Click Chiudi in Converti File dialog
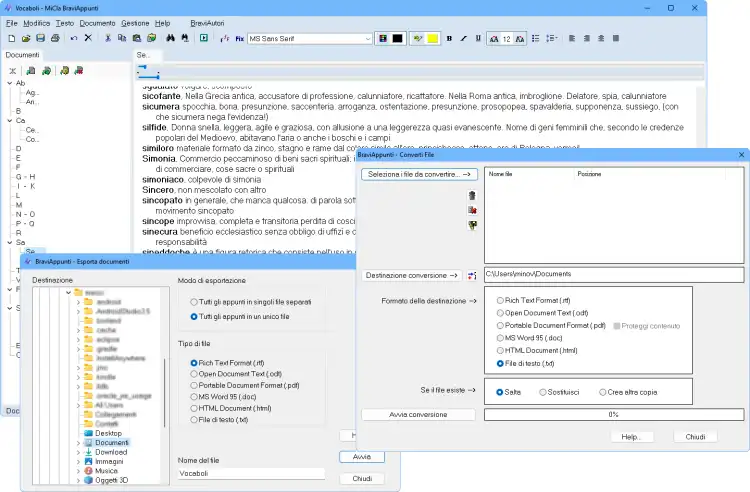 click(695, 437)
